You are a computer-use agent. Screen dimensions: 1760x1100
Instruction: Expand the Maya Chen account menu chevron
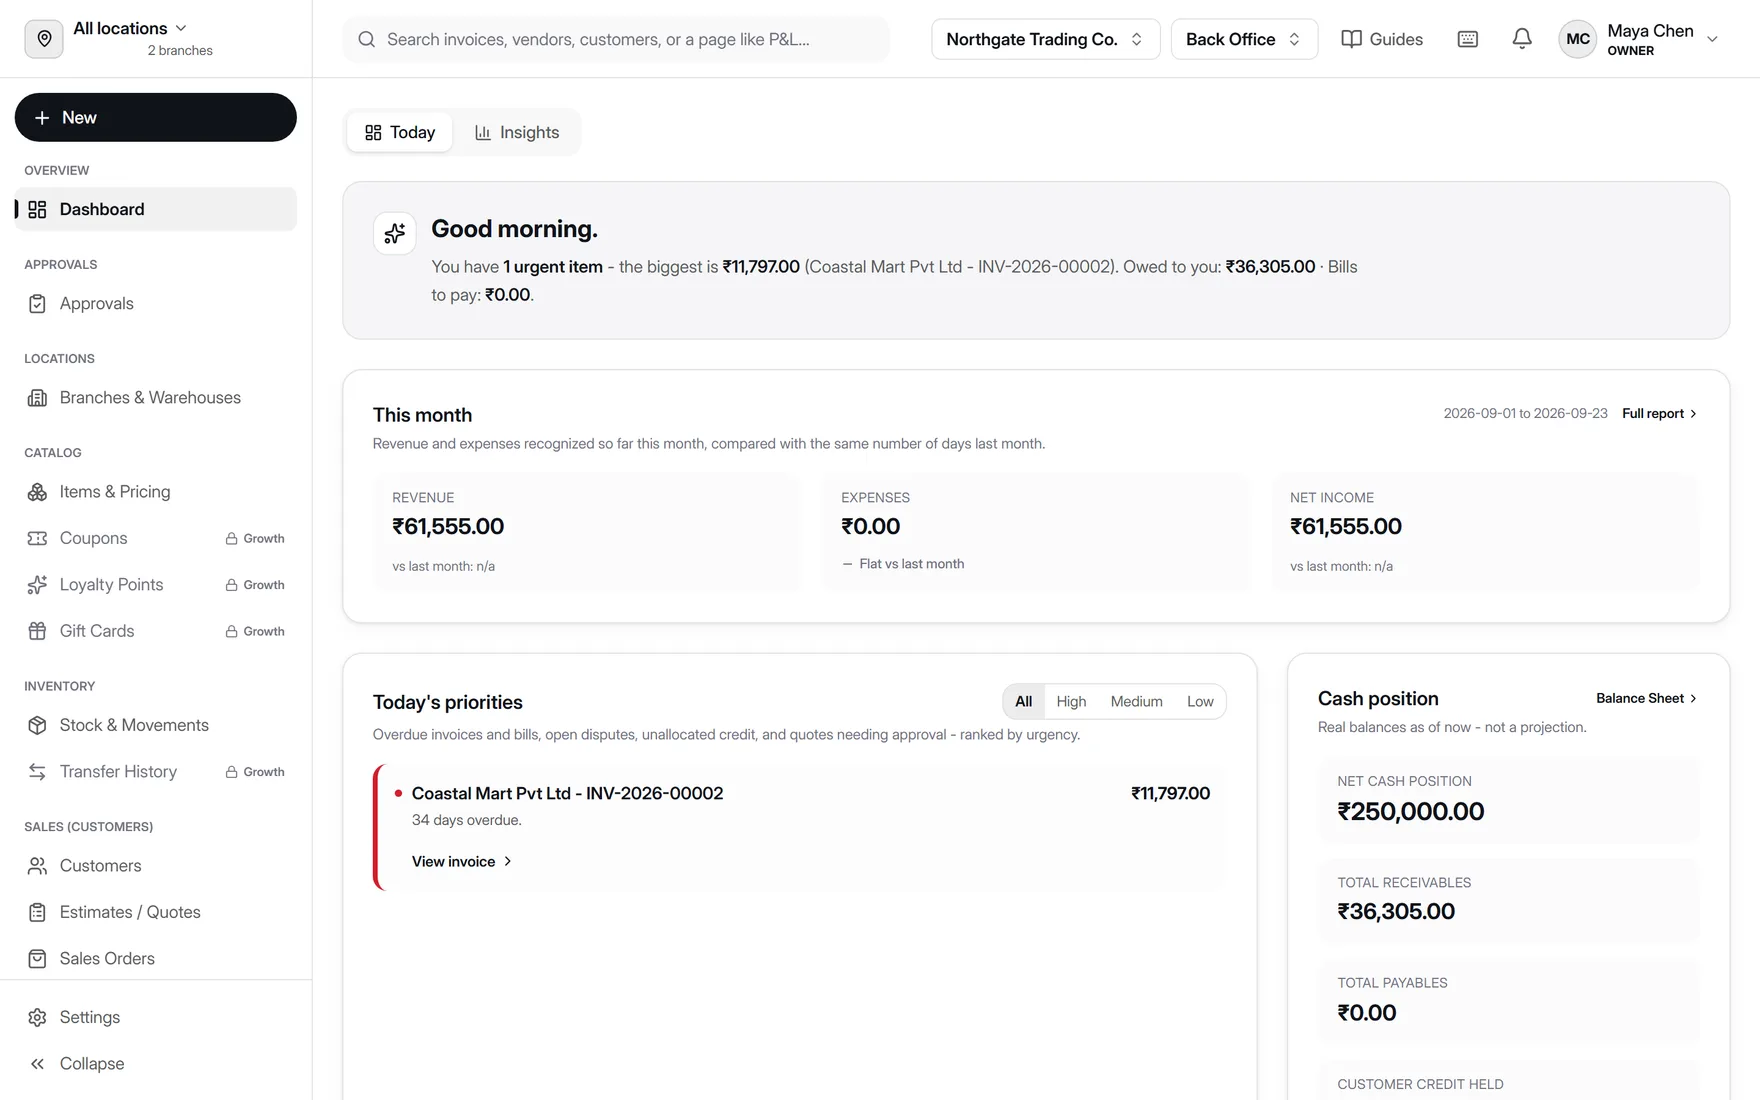tap(1711, 39)
